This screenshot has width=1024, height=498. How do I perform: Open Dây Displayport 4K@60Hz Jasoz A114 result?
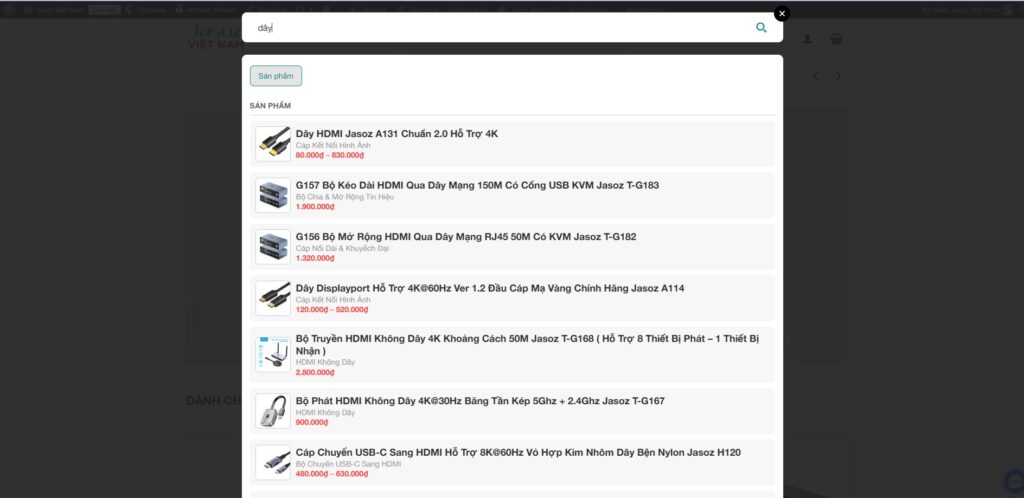click(x=512, y=298)
